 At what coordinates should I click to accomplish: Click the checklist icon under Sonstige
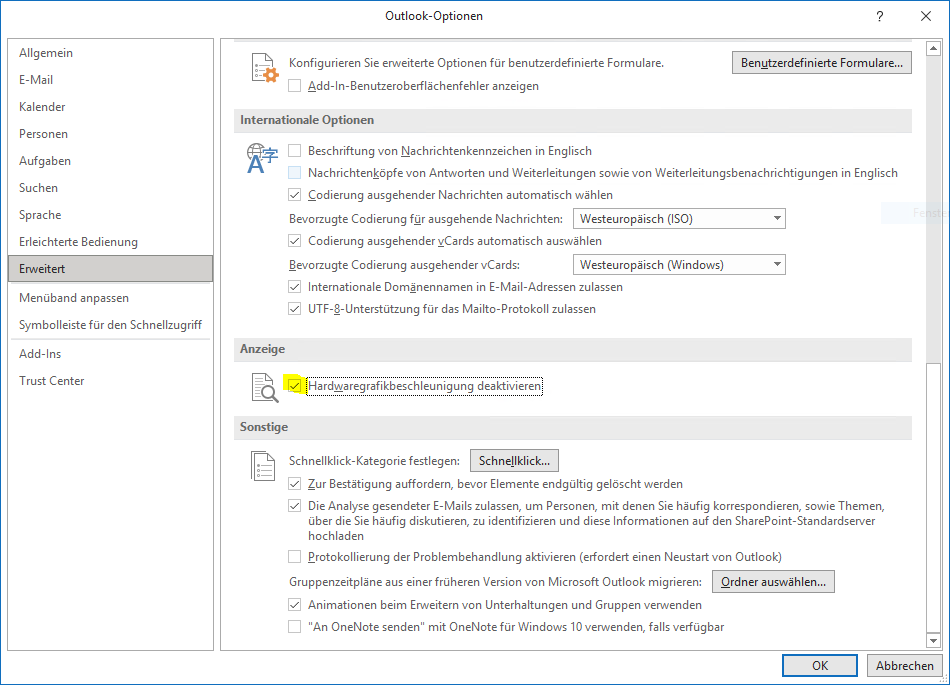(264, 467)
